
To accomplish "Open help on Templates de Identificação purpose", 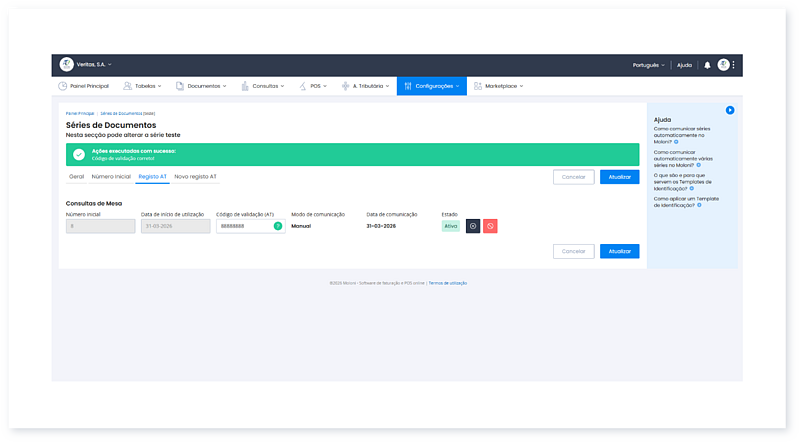I will point(682,182).
